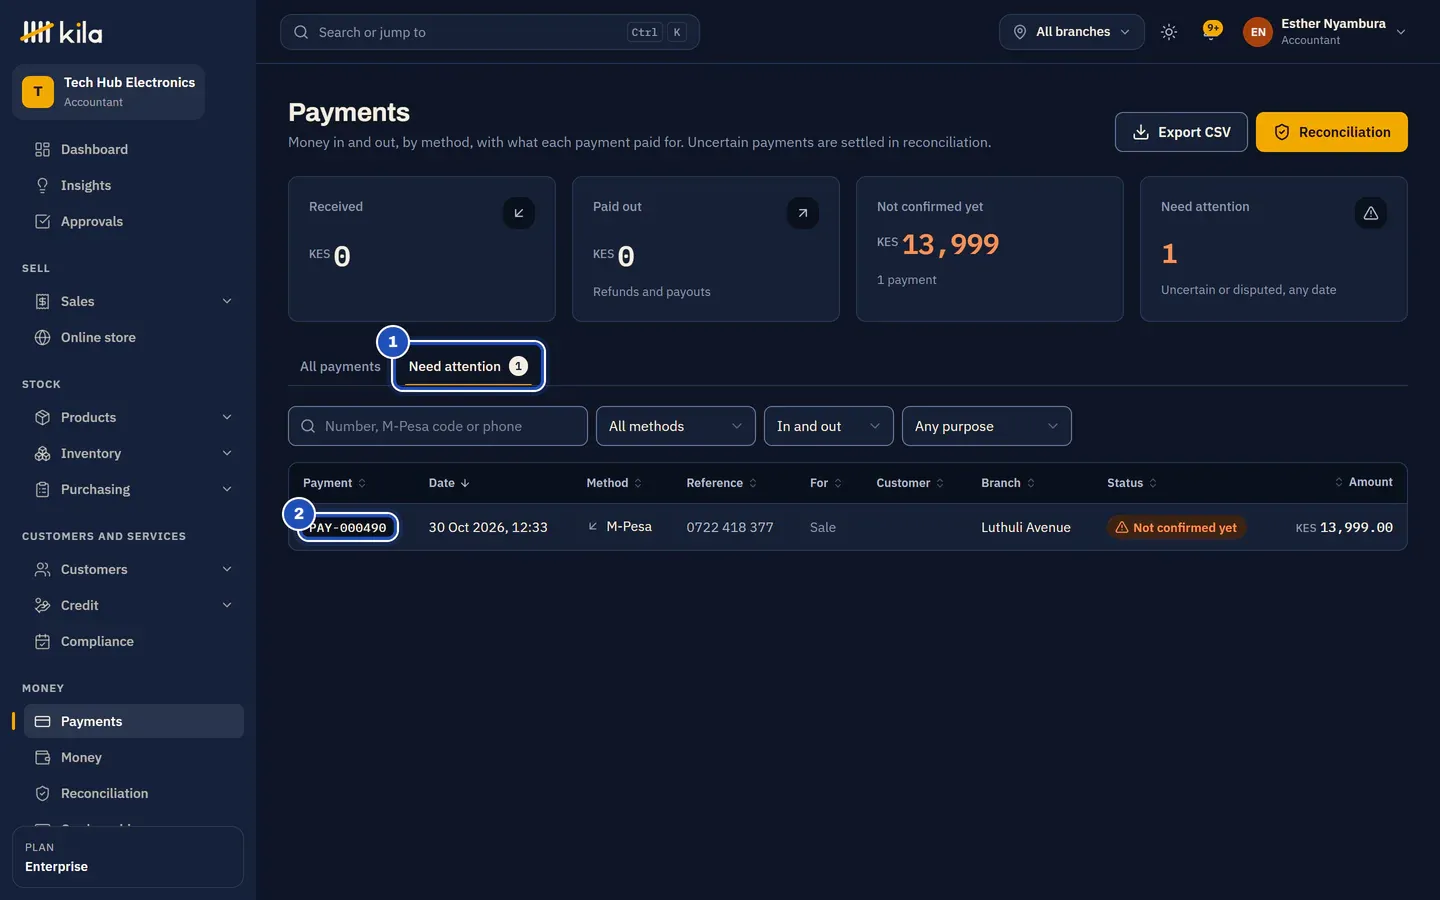Open the All branches dropdown
This screenshot has height=900, width=1440.
(1071, 32)
